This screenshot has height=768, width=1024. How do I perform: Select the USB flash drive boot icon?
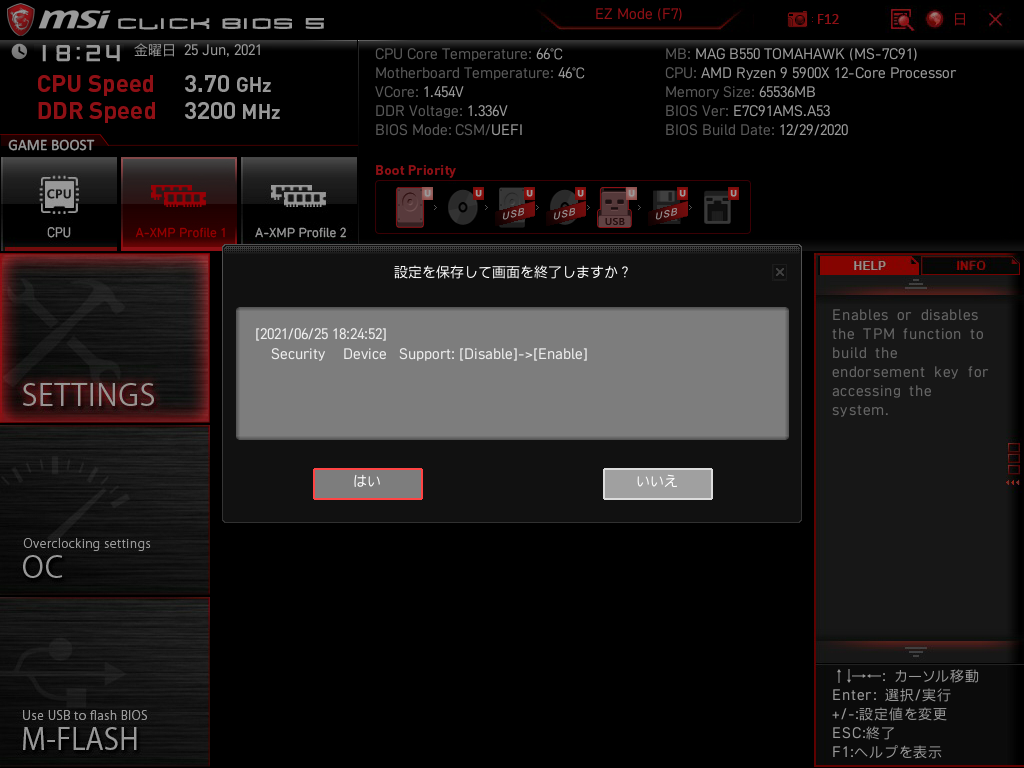[x=615, y=205]
